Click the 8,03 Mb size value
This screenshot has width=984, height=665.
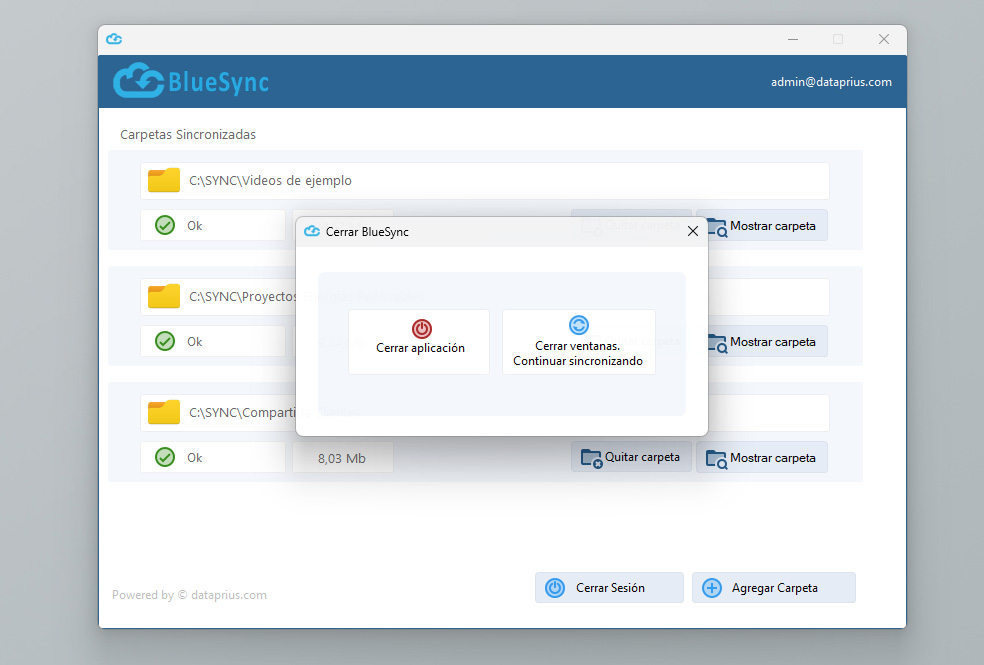pyautogui.click(x=342, y=458)
